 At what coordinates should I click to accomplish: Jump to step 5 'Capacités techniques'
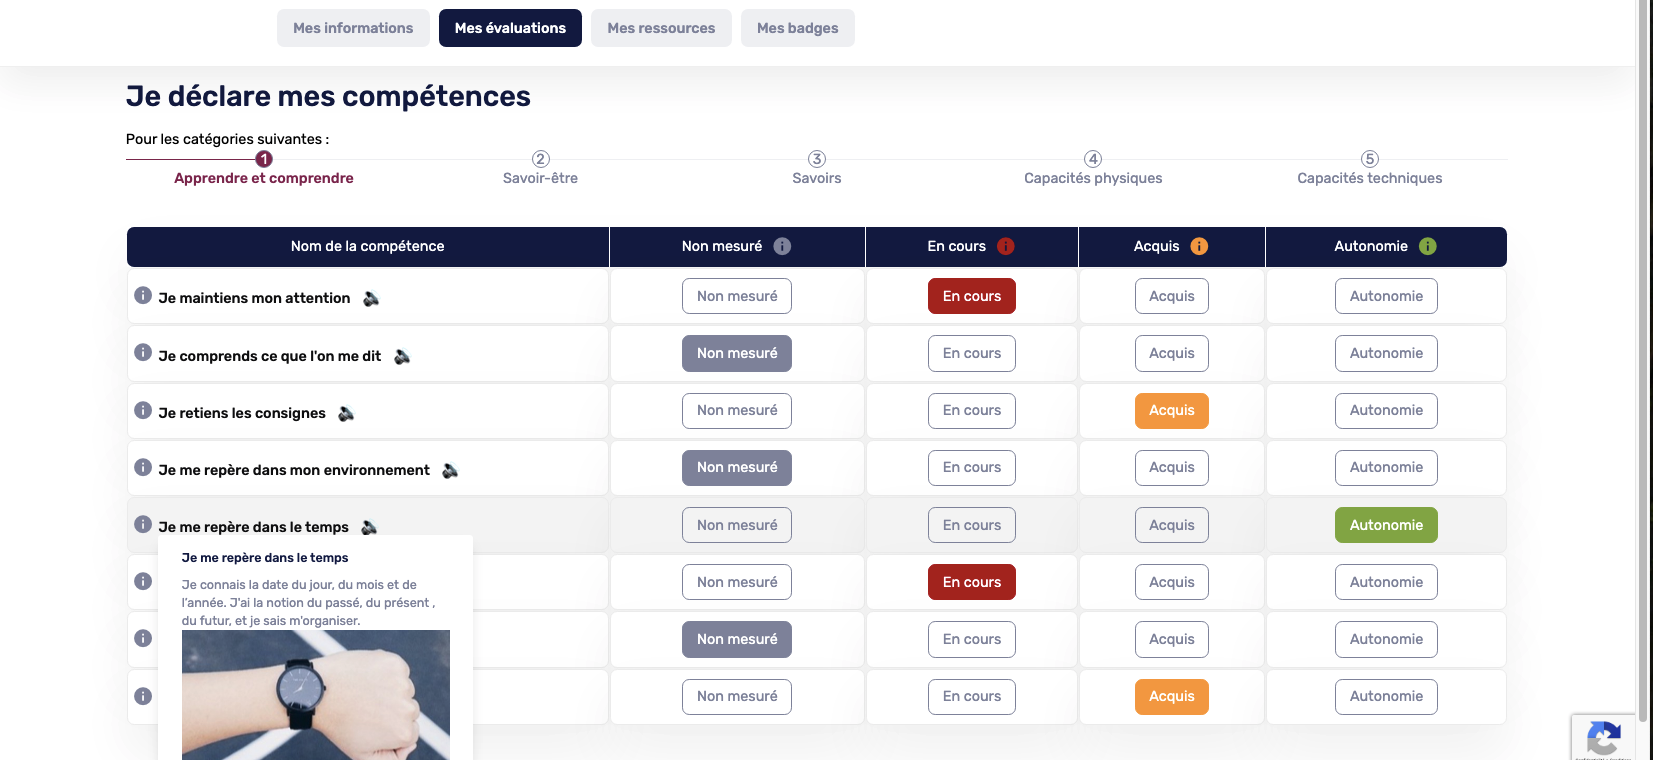point(1369,168)
